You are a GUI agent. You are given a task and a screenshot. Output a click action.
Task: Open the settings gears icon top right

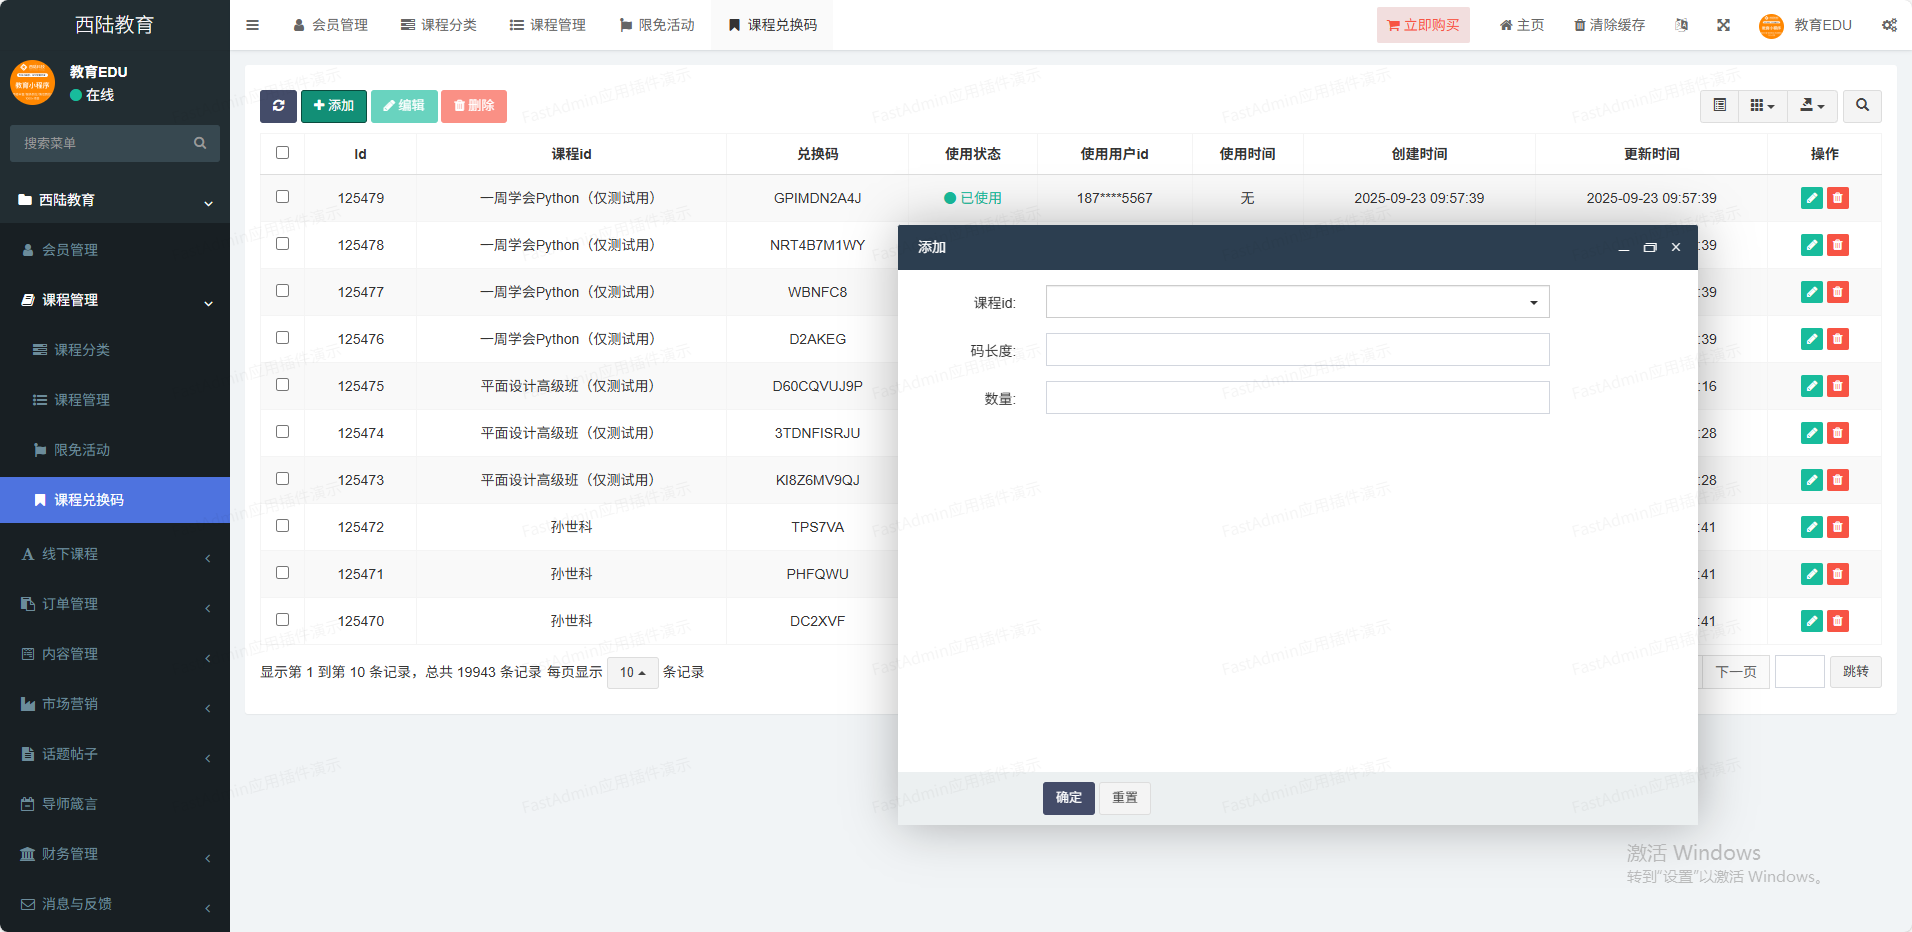click(1888, 25)
